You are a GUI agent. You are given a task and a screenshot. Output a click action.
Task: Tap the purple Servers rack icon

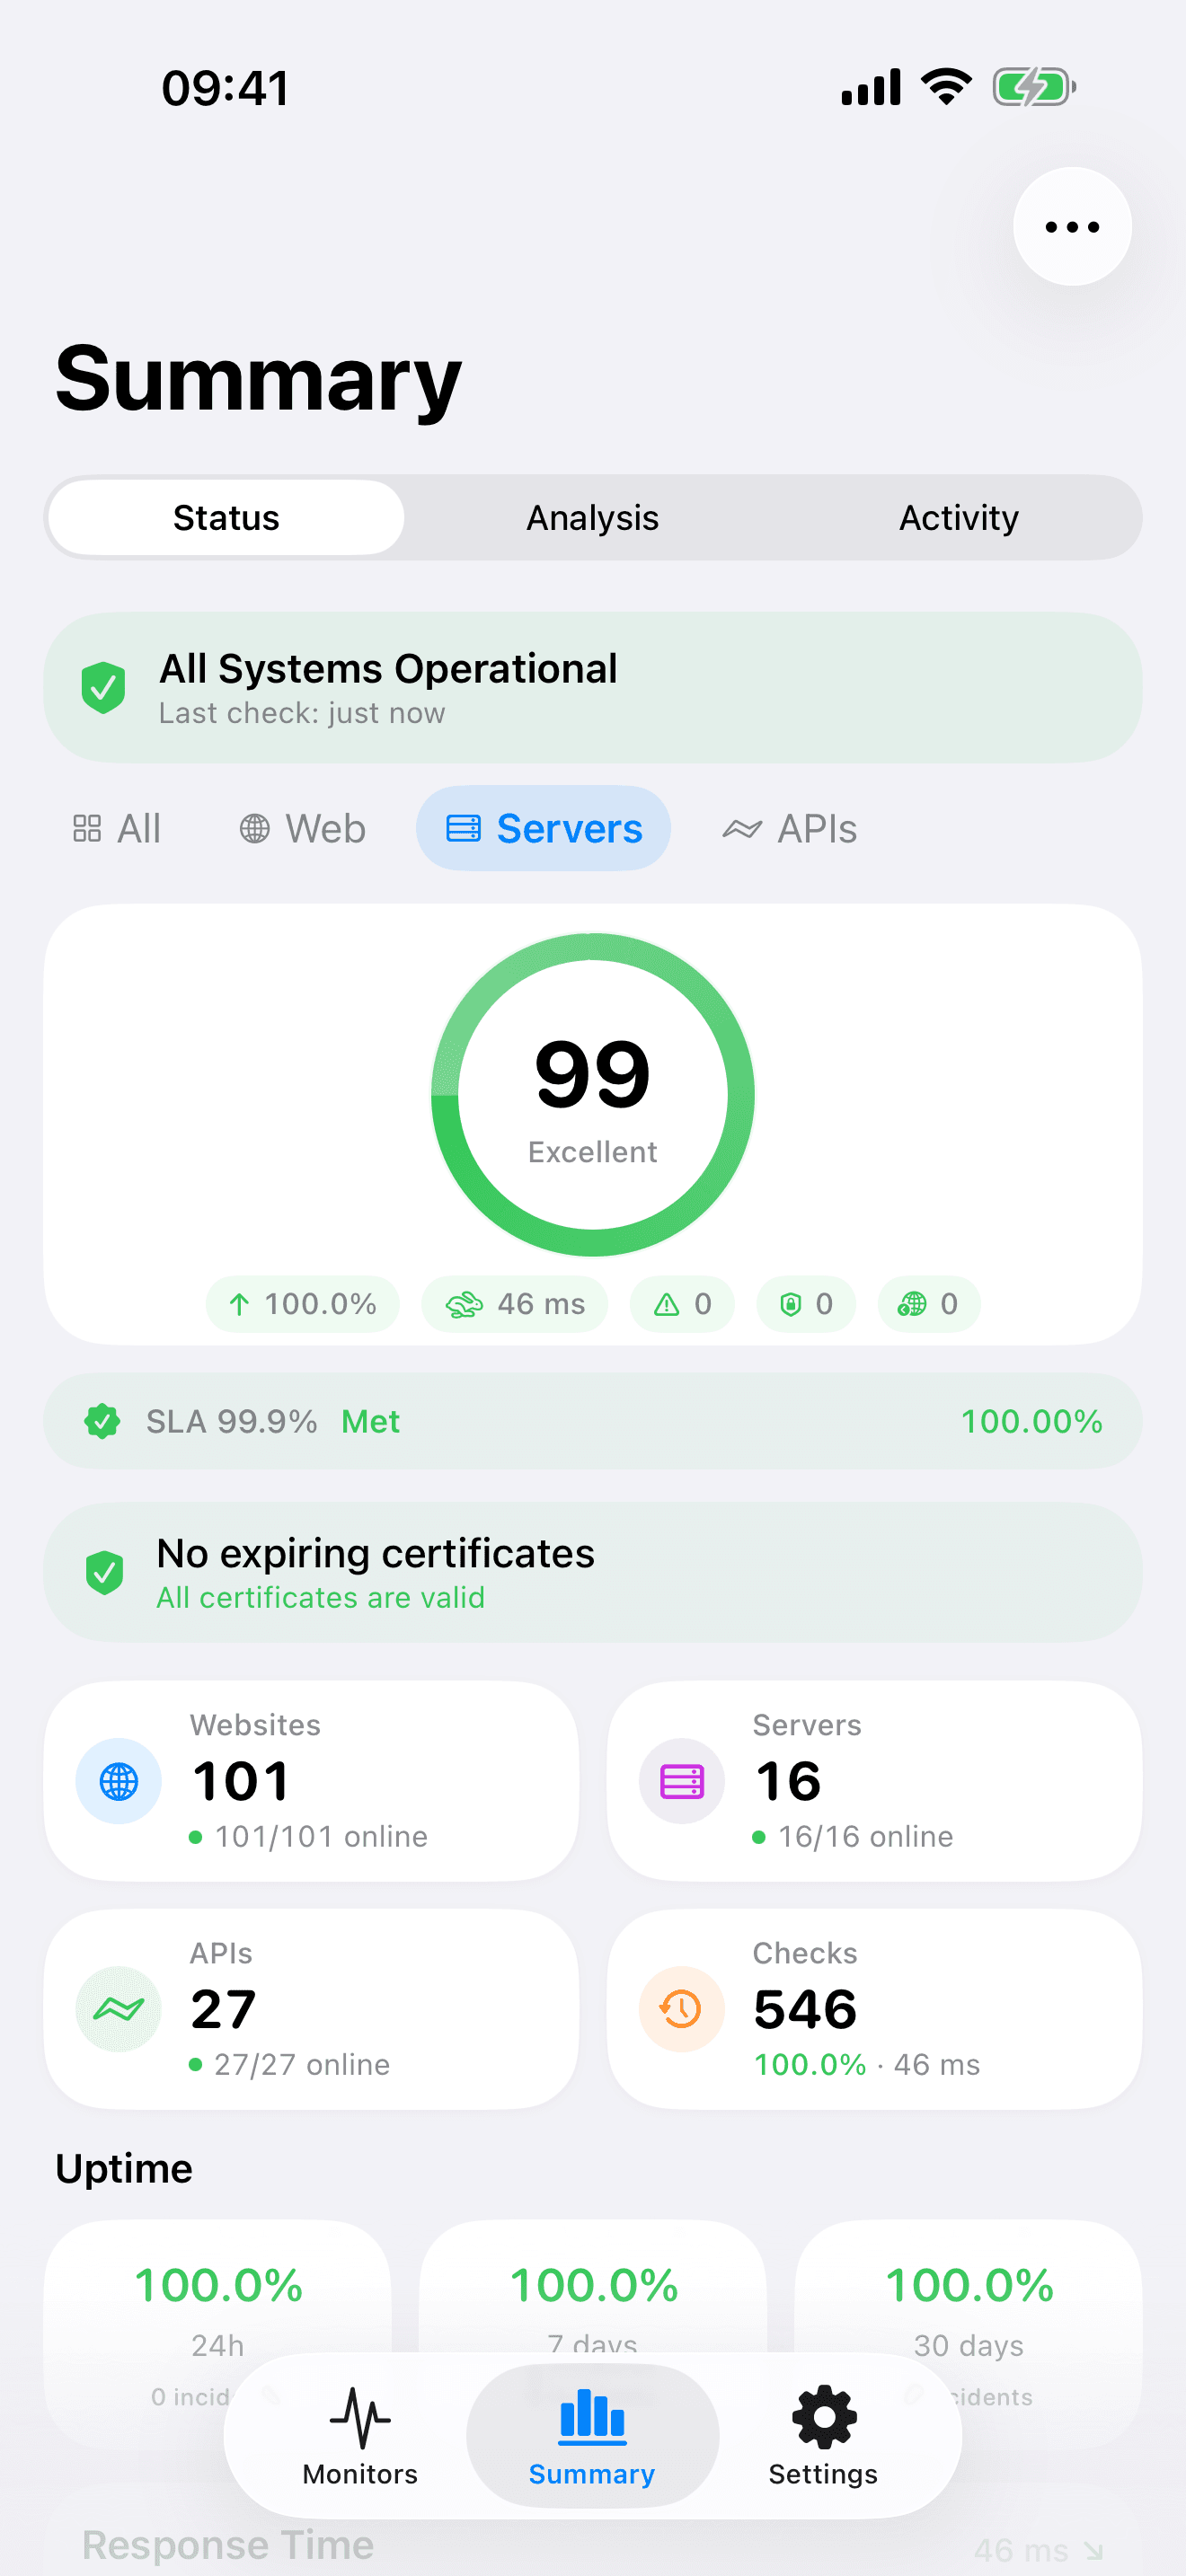pos(682,1781)
